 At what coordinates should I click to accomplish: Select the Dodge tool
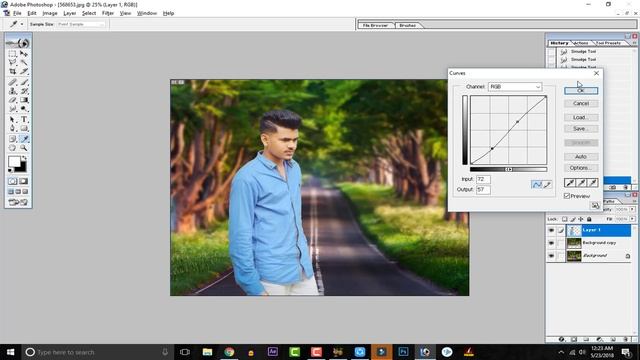24,109
